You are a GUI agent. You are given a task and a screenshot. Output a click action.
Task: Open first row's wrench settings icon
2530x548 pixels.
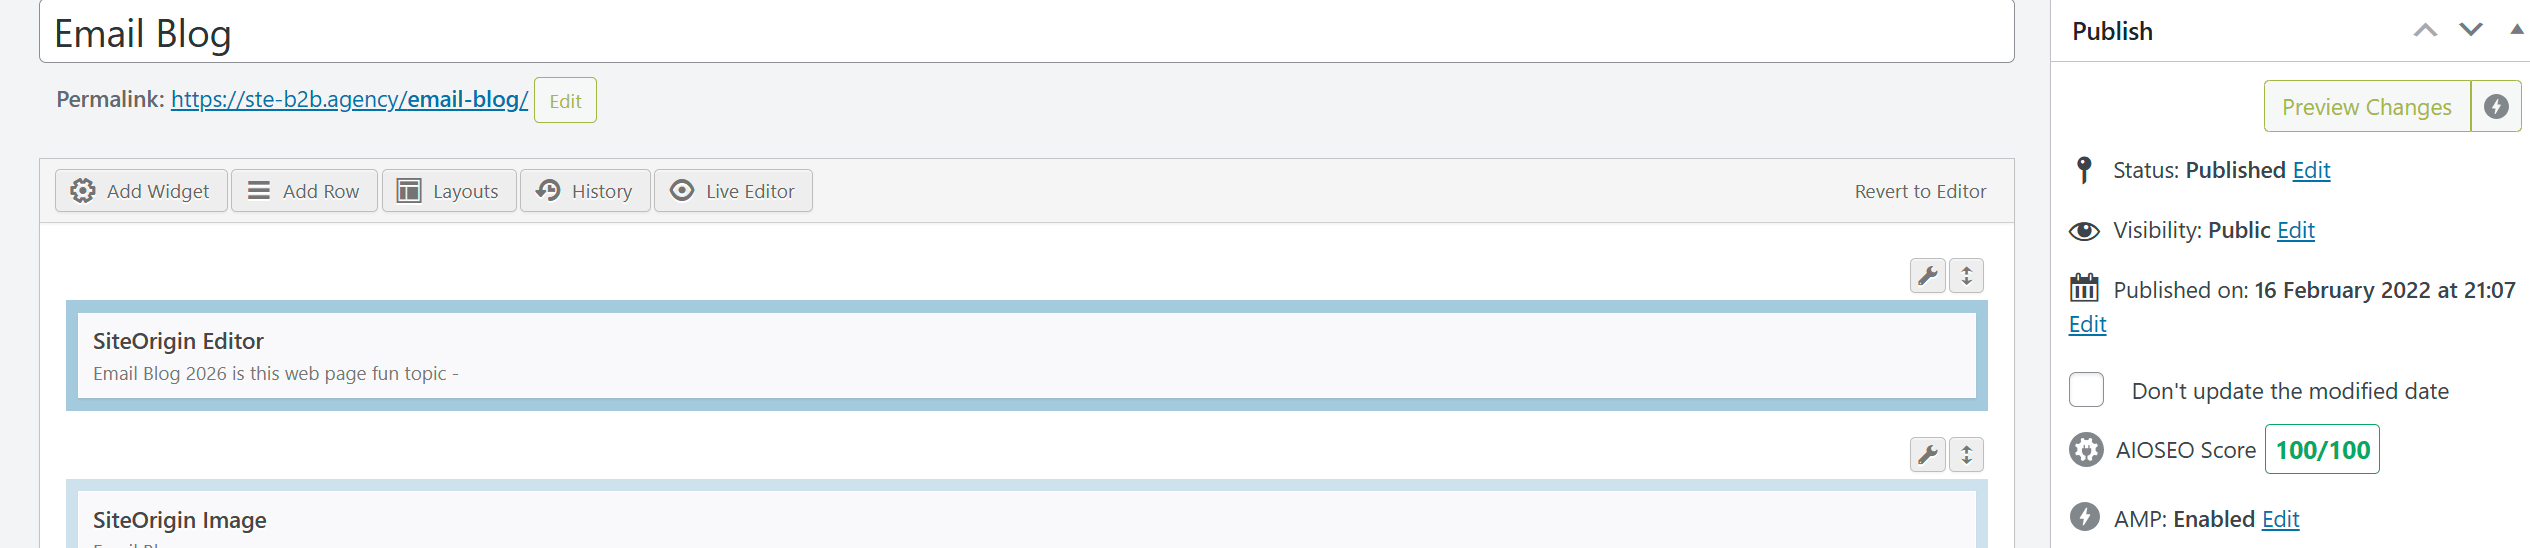(1927, 275)
